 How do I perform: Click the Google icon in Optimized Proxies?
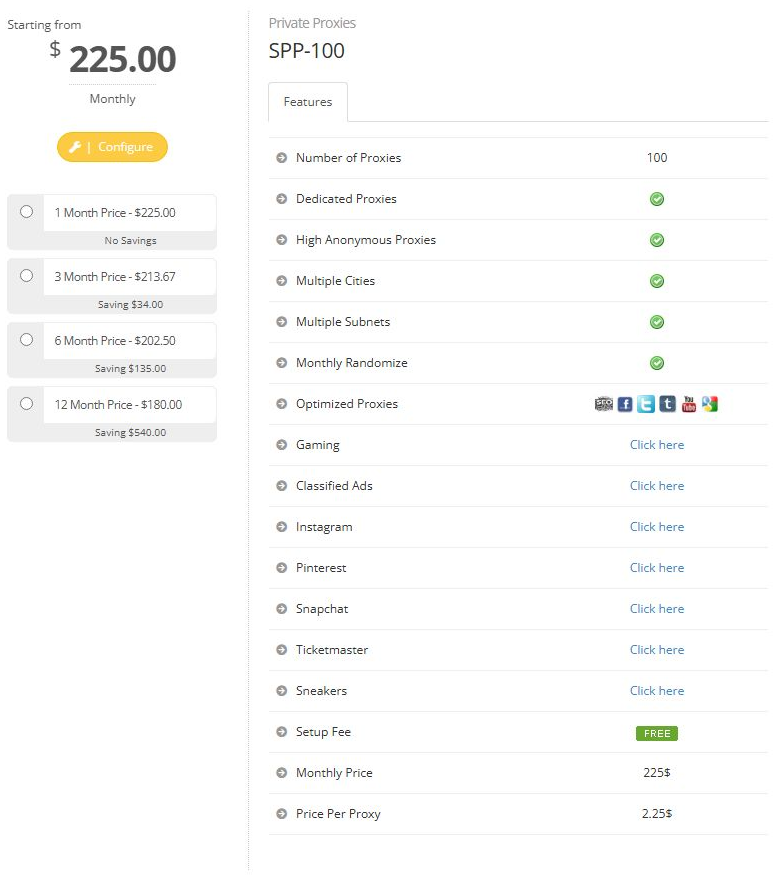(x=710, y=404)
